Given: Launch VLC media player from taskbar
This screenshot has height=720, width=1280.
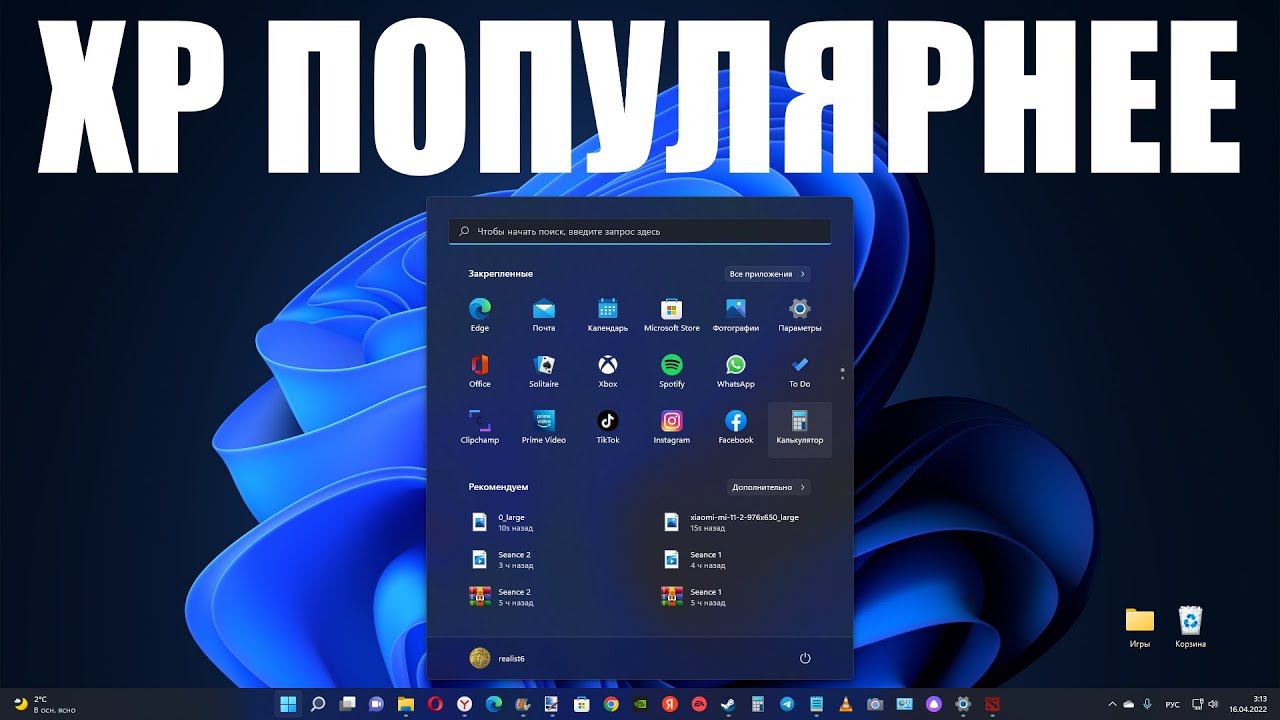Looking at the screenshot, I should [x=846, y=704].
